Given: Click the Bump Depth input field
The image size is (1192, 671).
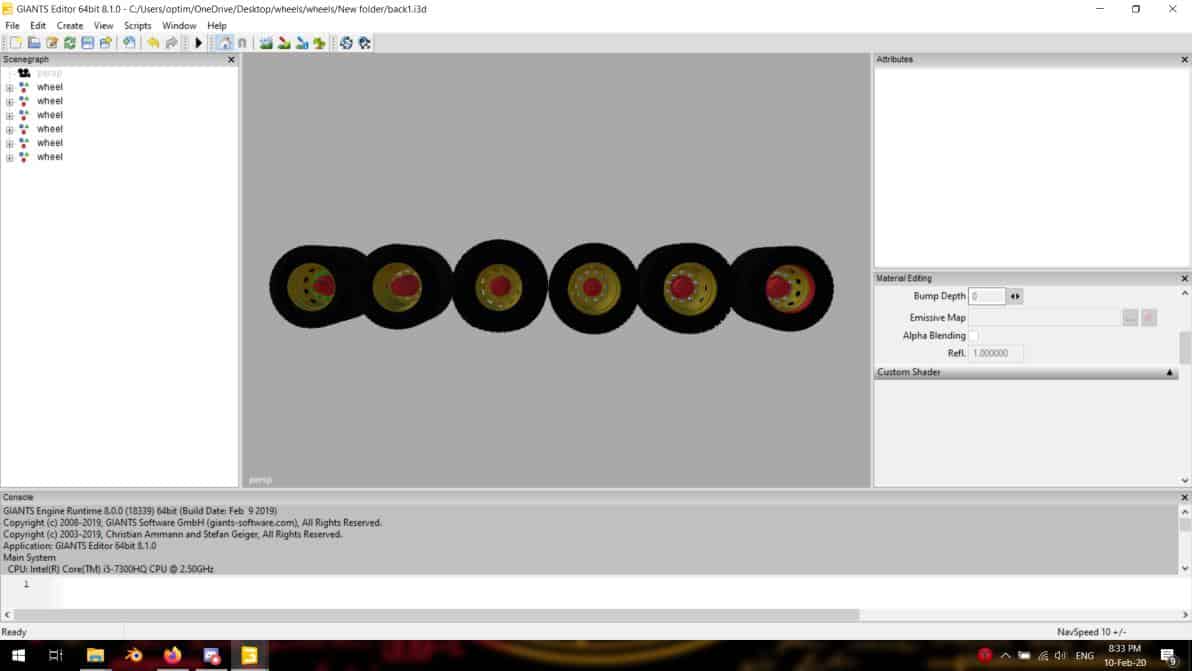Looking at the screenshot, I should tap(987, 297).
